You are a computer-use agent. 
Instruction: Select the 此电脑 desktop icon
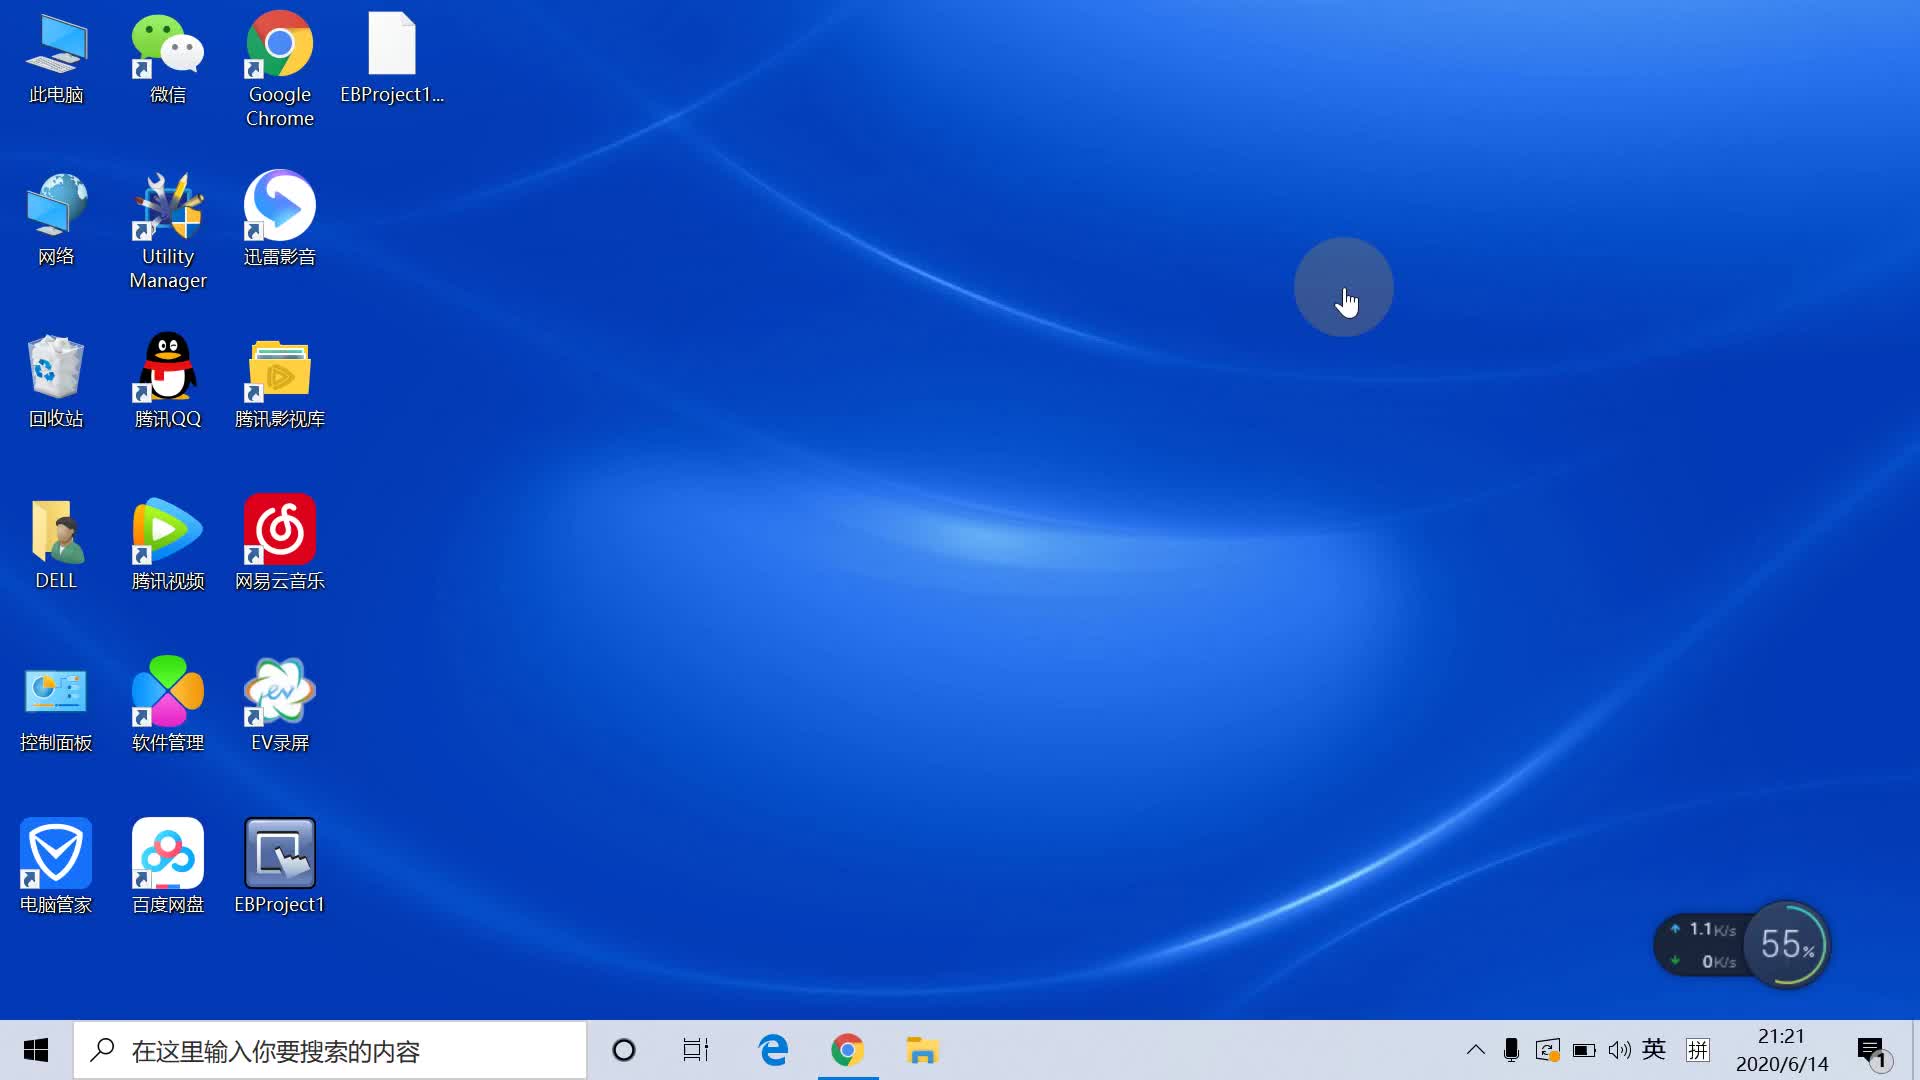pyautogui.click(x=56, y=58)
